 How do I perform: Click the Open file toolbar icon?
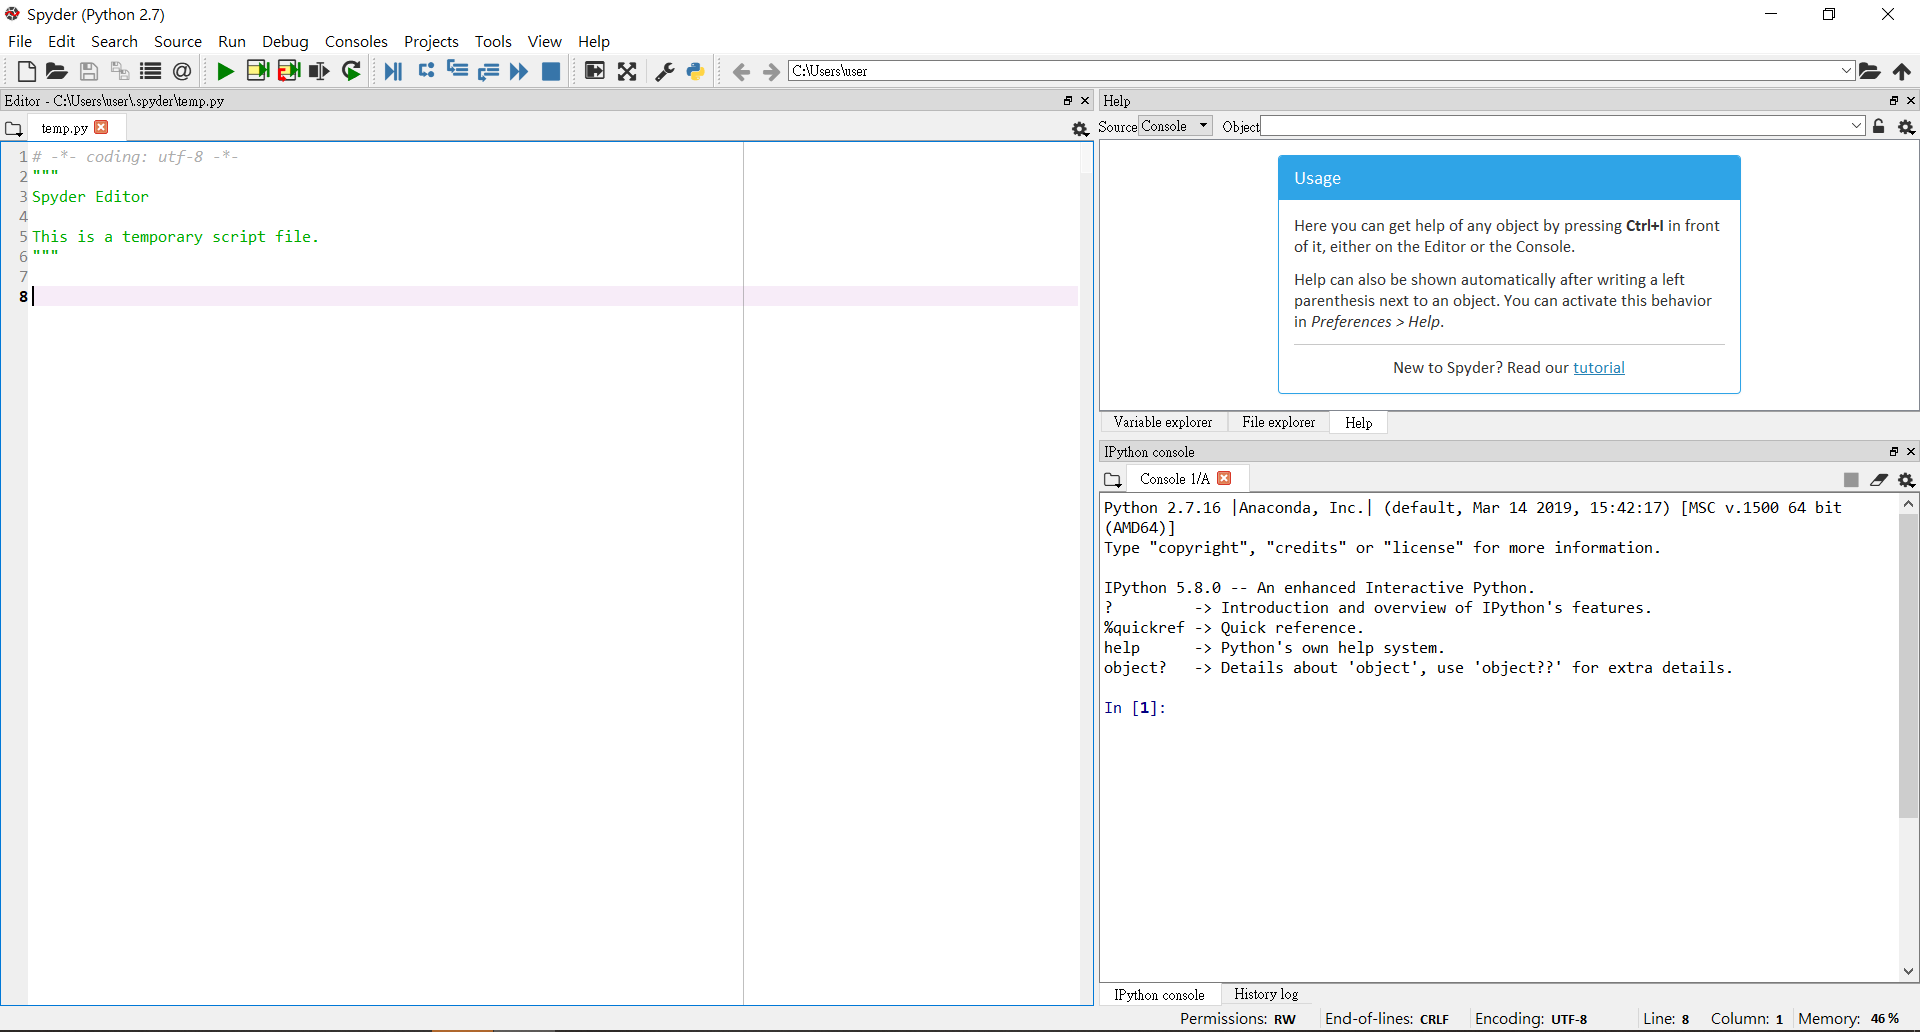pyautogui.click(x=57, y=71)
